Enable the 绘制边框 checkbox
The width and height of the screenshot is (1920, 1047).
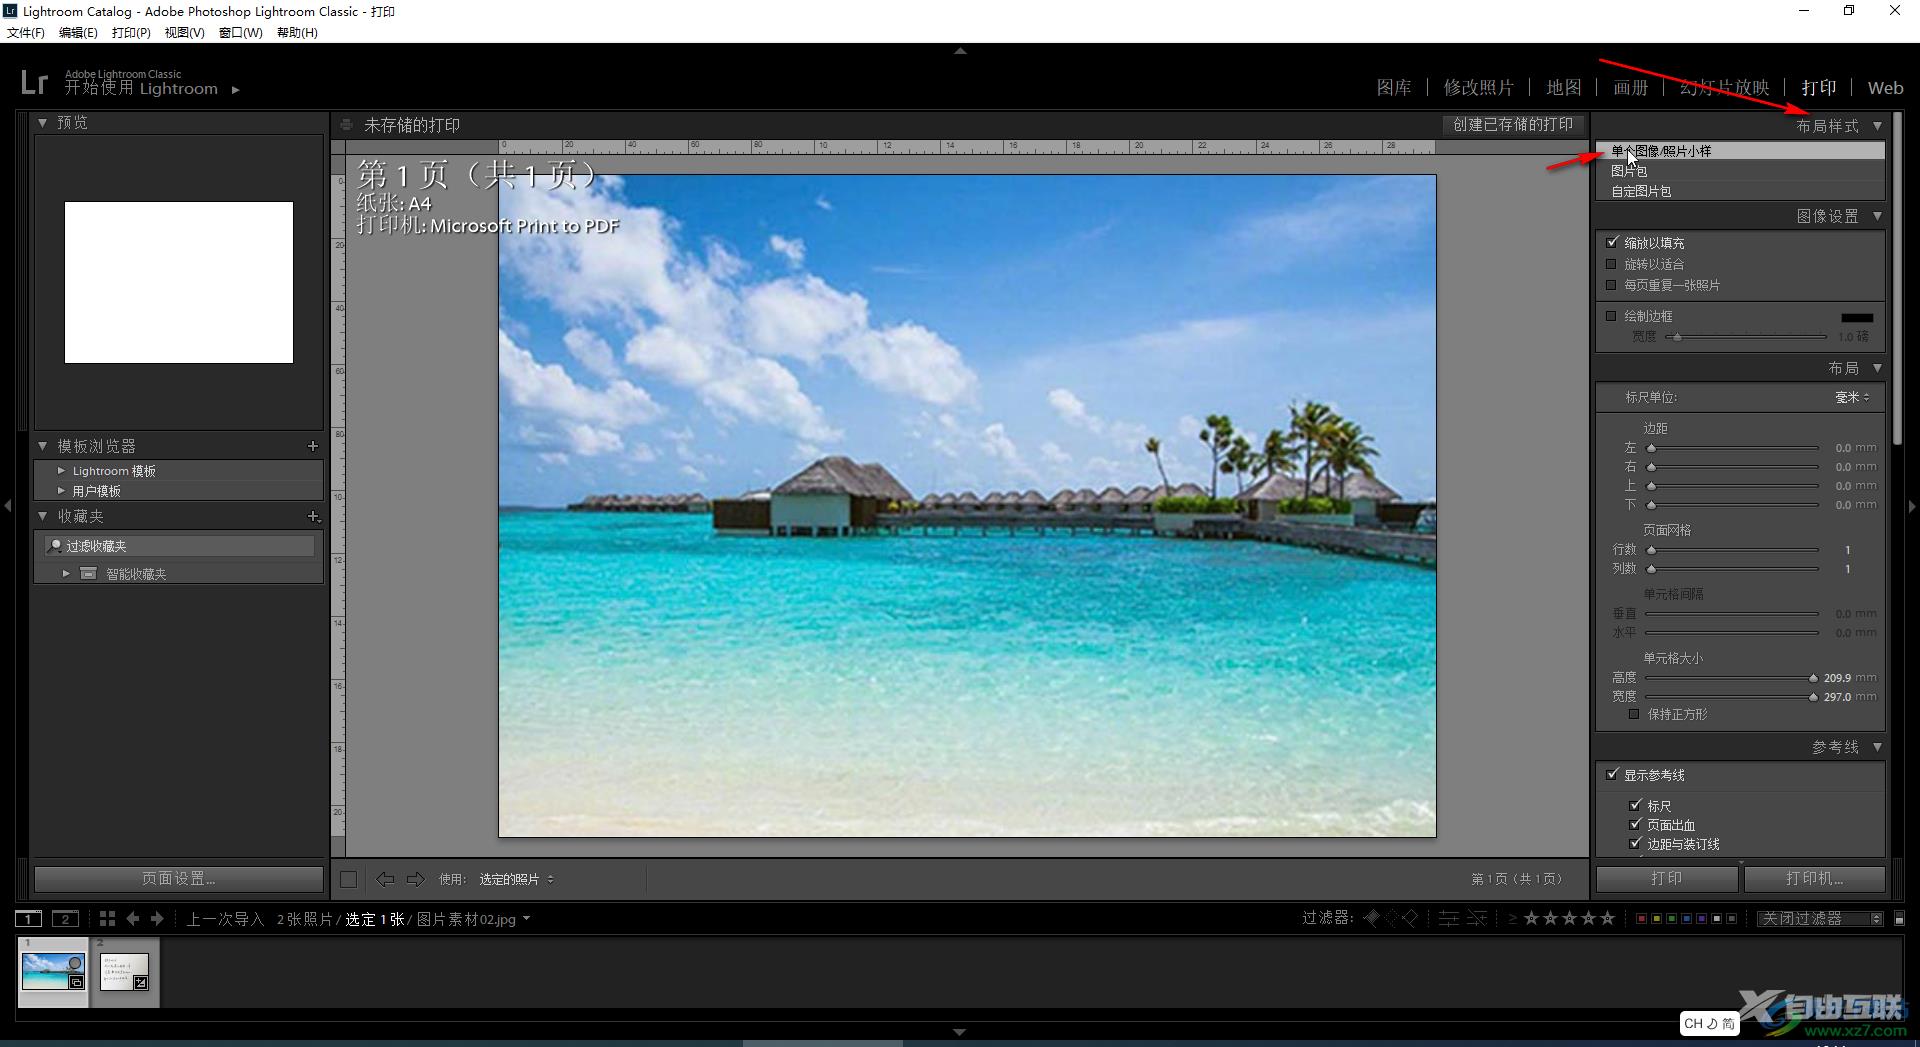[x=1611, y=316]
